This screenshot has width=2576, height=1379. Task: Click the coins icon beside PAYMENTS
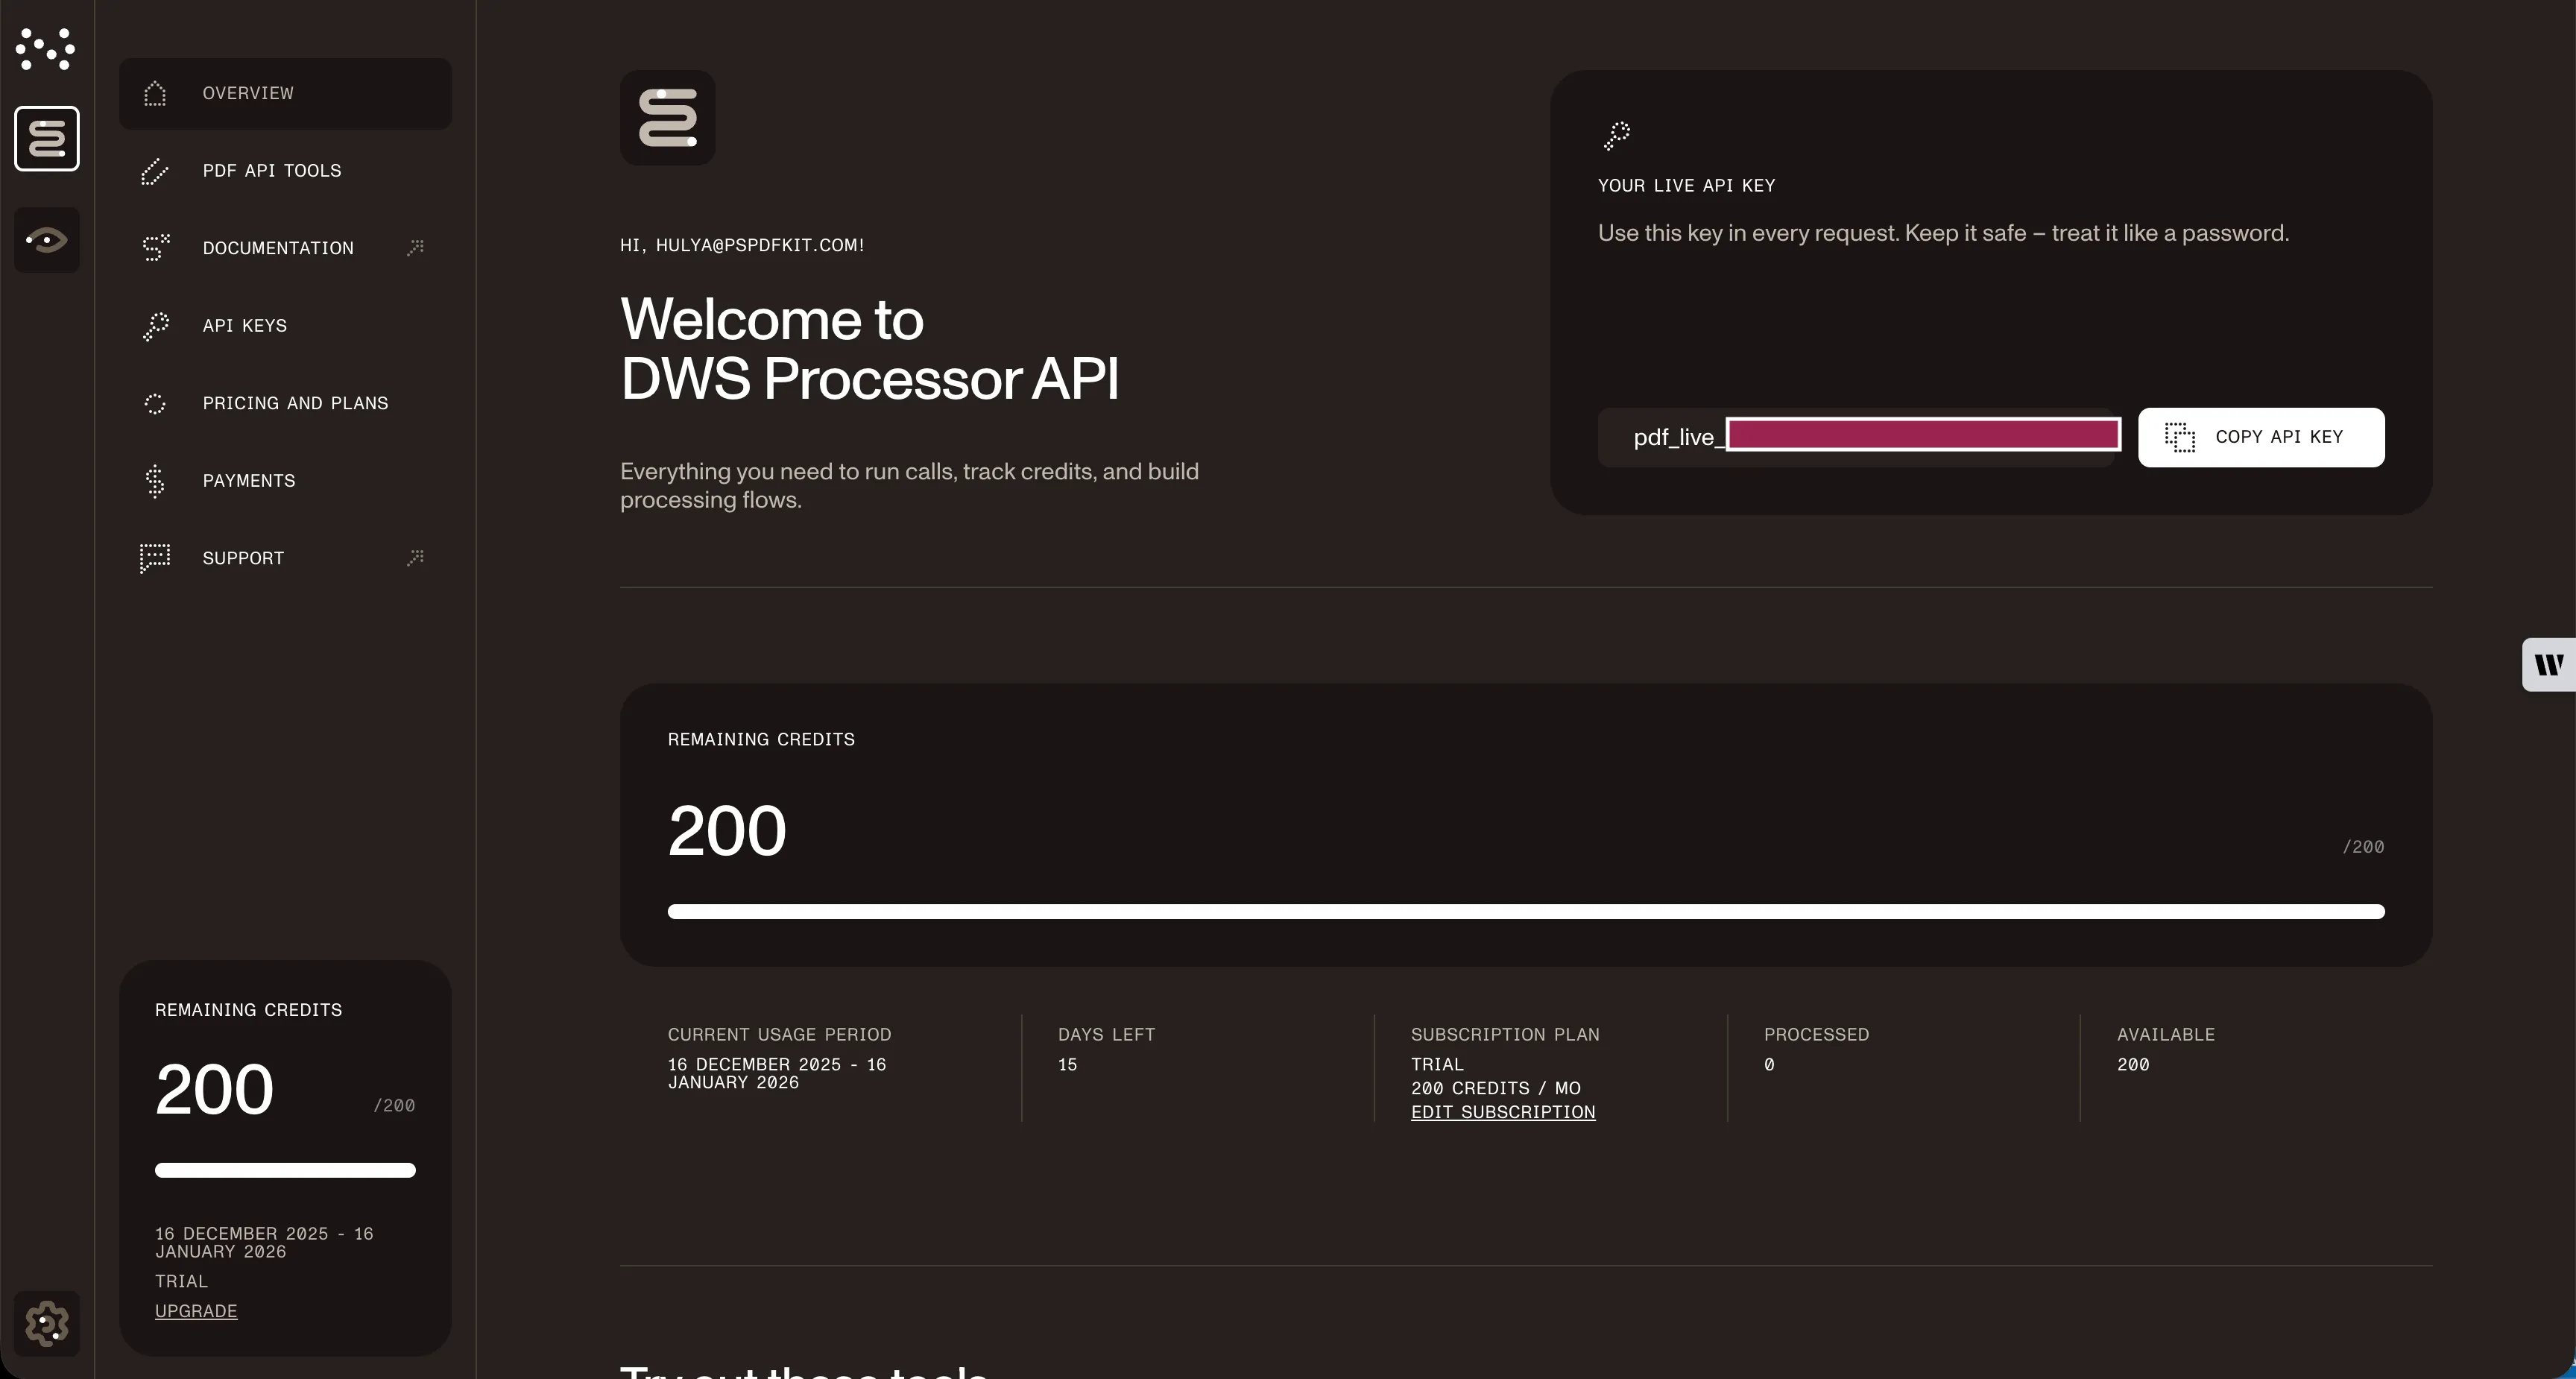pyautogui.click(x=155, y=481)
